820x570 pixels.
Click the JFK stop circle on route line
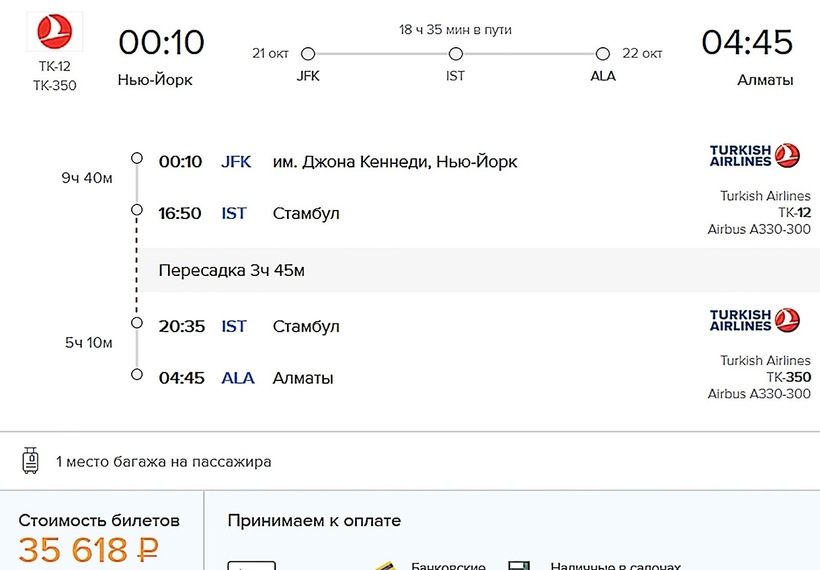click(308, 54)
